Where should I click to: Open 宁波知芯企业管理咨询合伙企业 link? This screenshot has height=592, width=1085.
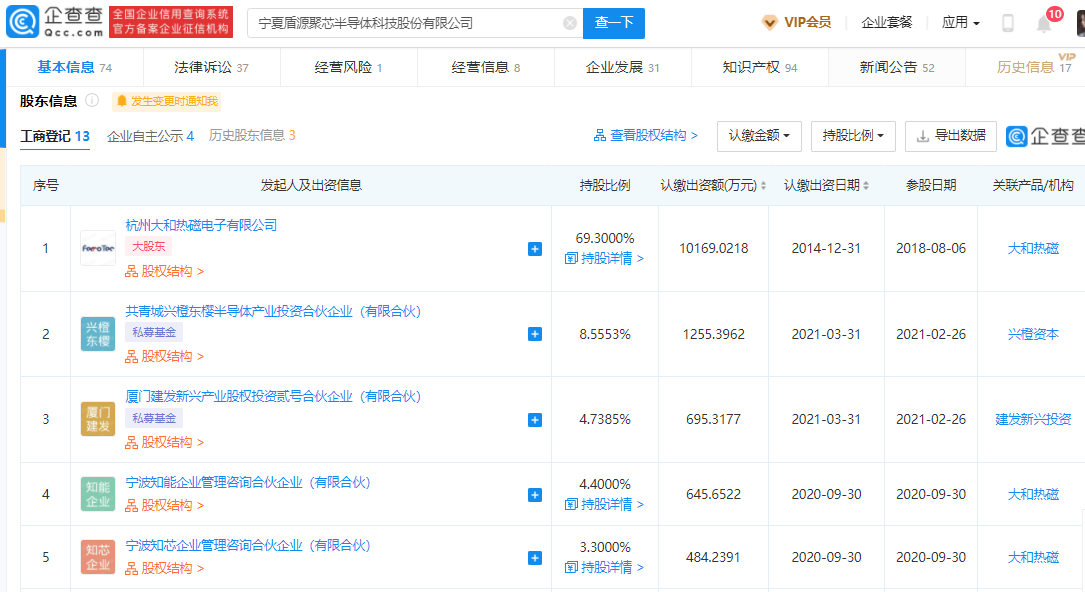248,545
